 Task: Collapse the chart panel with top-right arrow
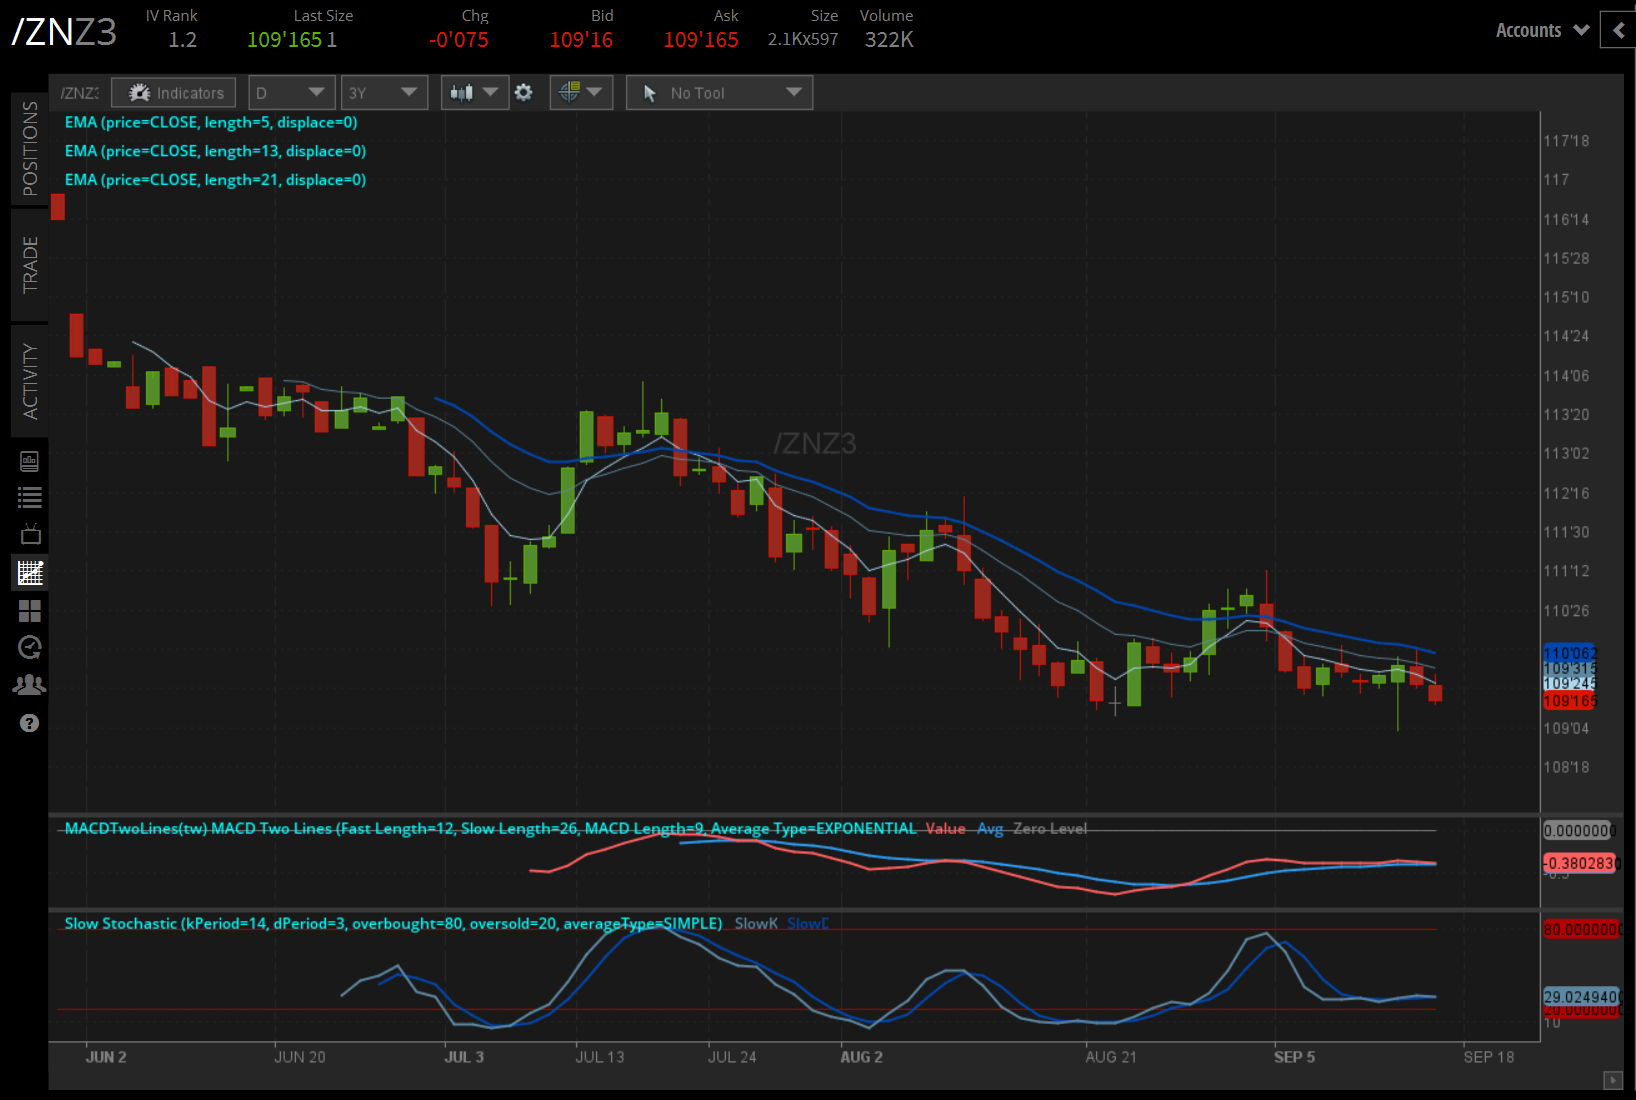point(1618,30)
